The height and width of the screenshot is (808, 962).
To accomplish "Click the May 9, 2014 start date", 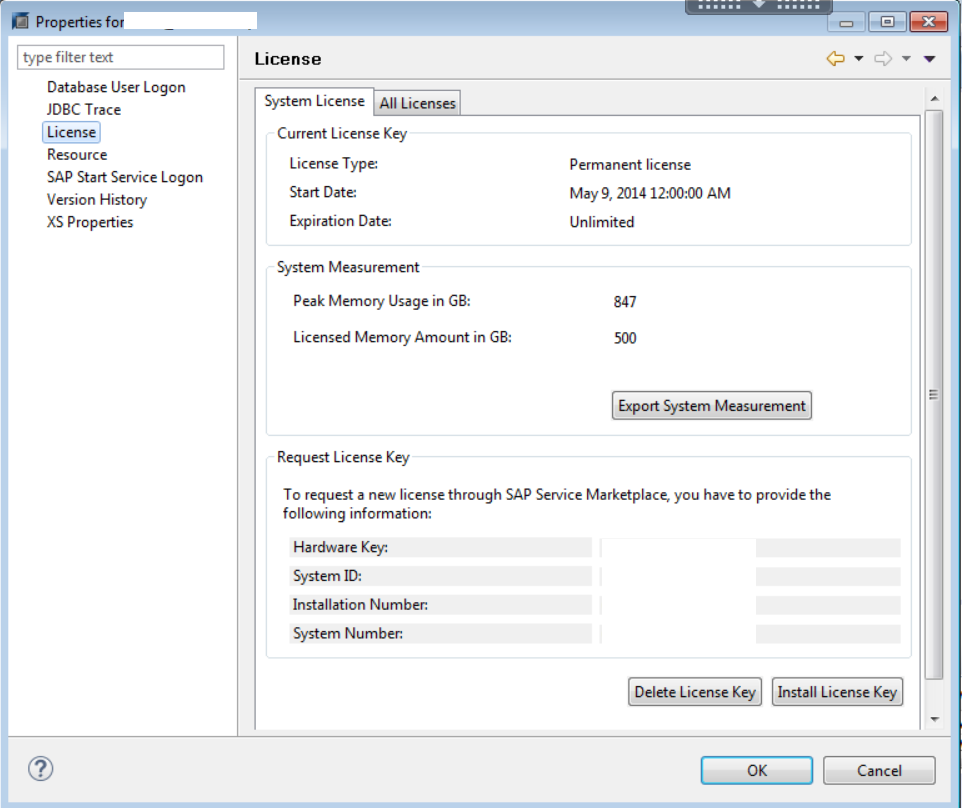I will pos(650,193).
